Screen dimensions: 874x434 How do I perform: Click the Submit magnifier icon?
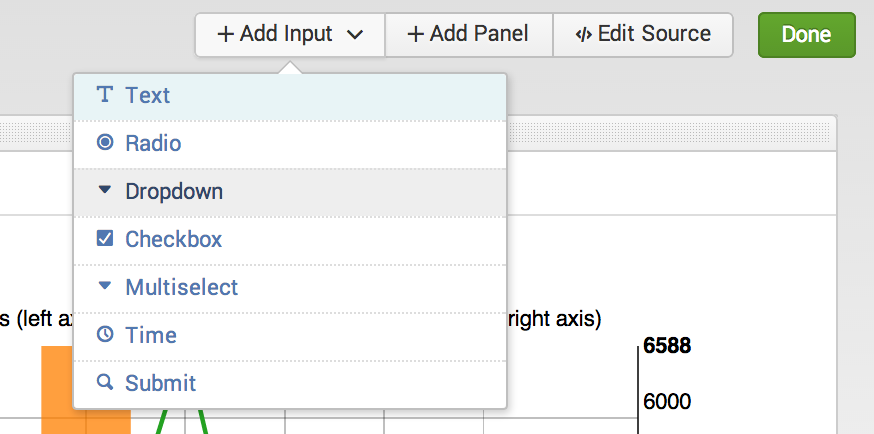pyautogui.click(x=104, y=382)
